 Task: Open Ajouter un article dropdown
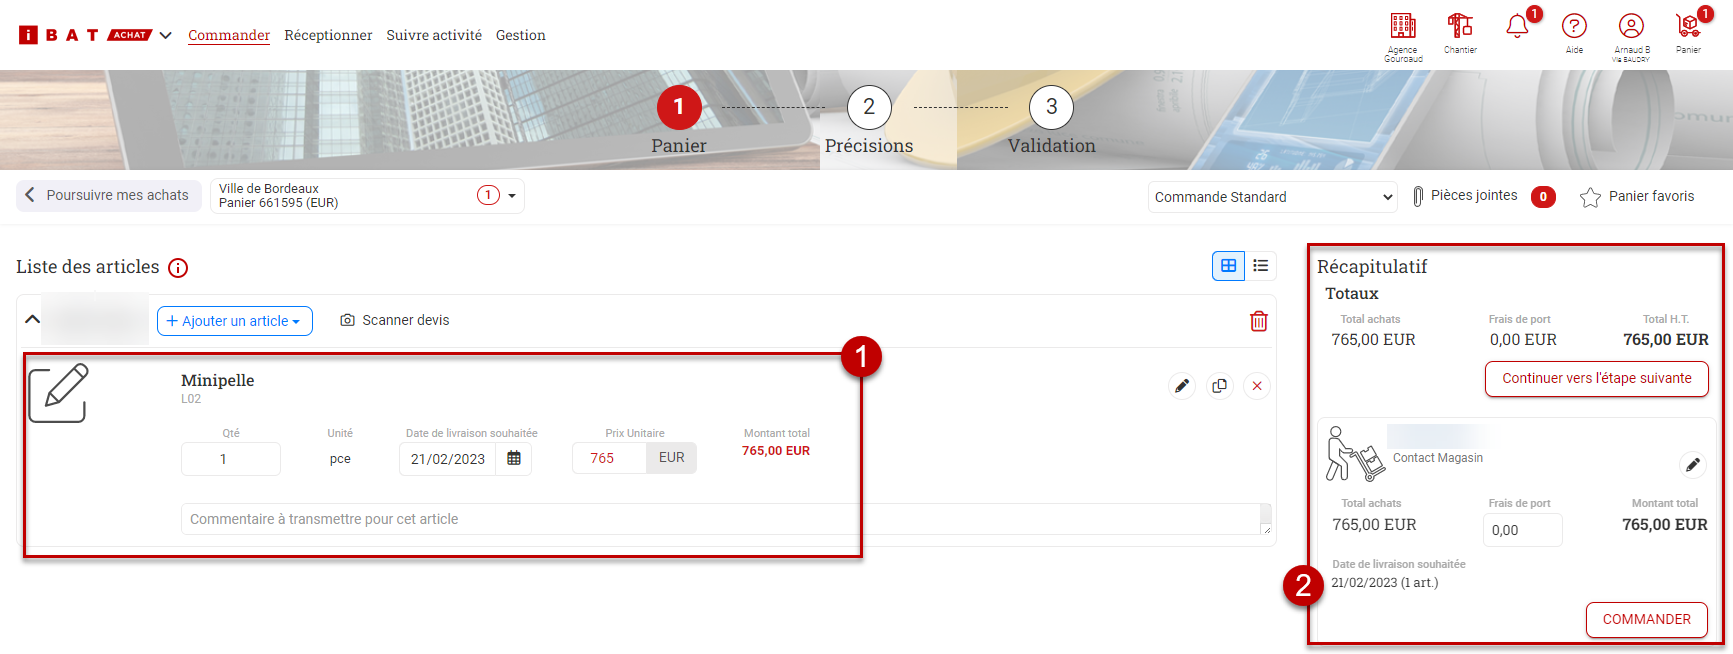pos(234,321)
